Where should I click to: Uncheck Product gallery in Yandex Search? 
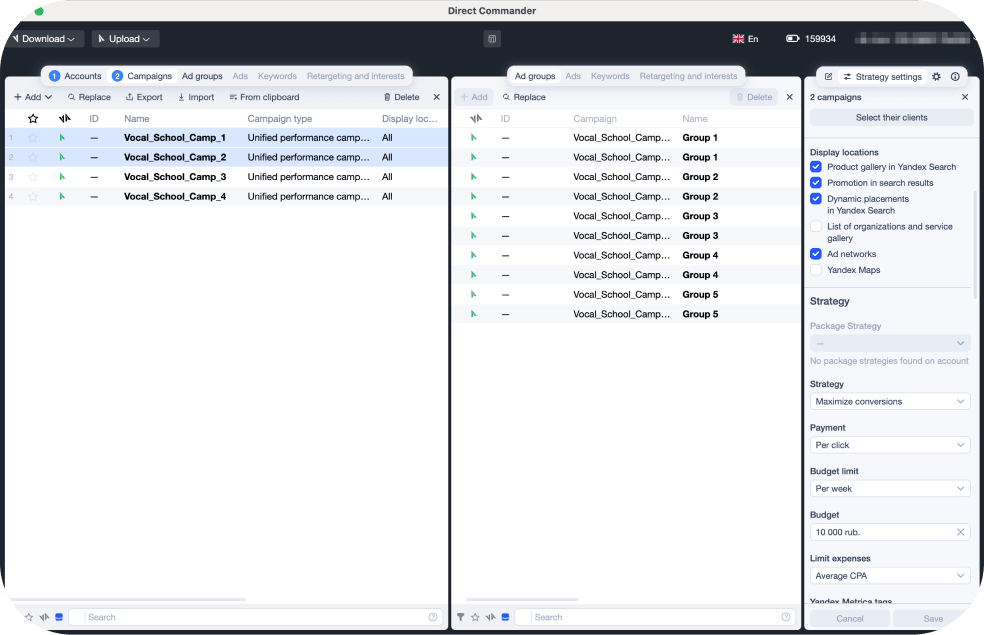point(816,167)
